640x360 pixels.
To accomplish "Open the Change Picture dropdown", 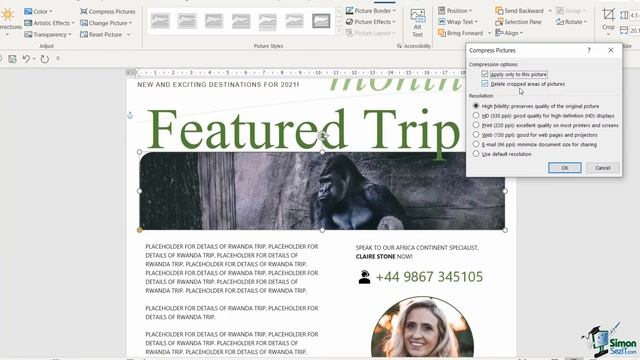I will pos(106,23).
